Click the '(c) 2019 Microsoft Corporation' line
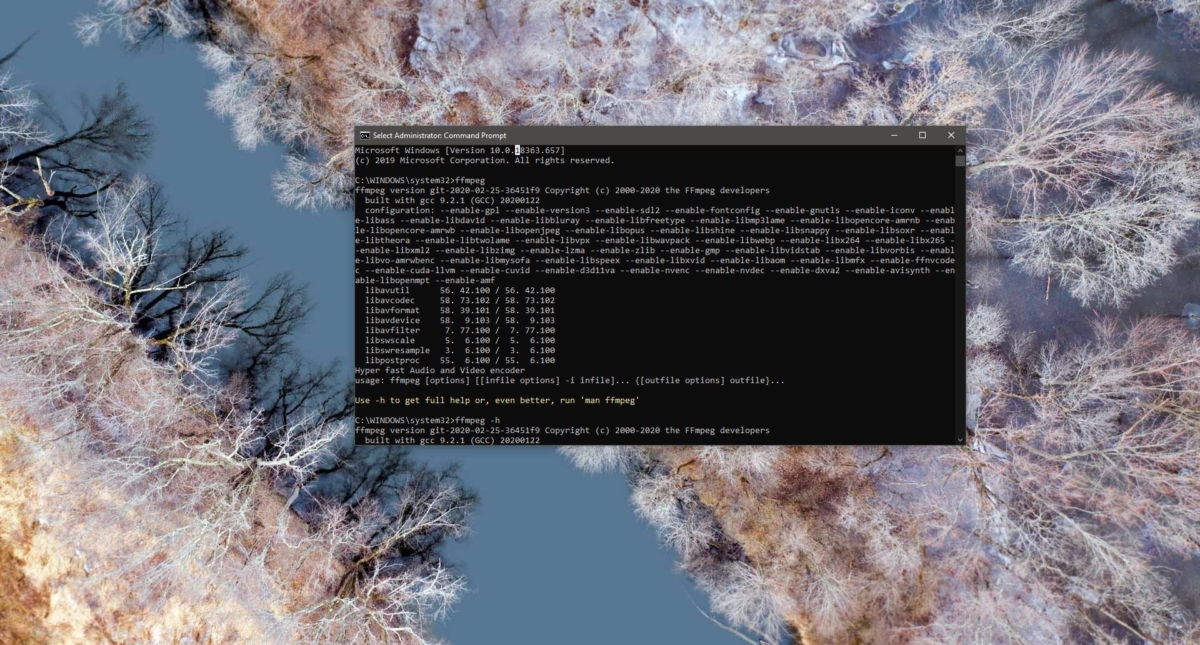Image resolution: width=1200 pixels, height=645 pixels. (485, 160)
